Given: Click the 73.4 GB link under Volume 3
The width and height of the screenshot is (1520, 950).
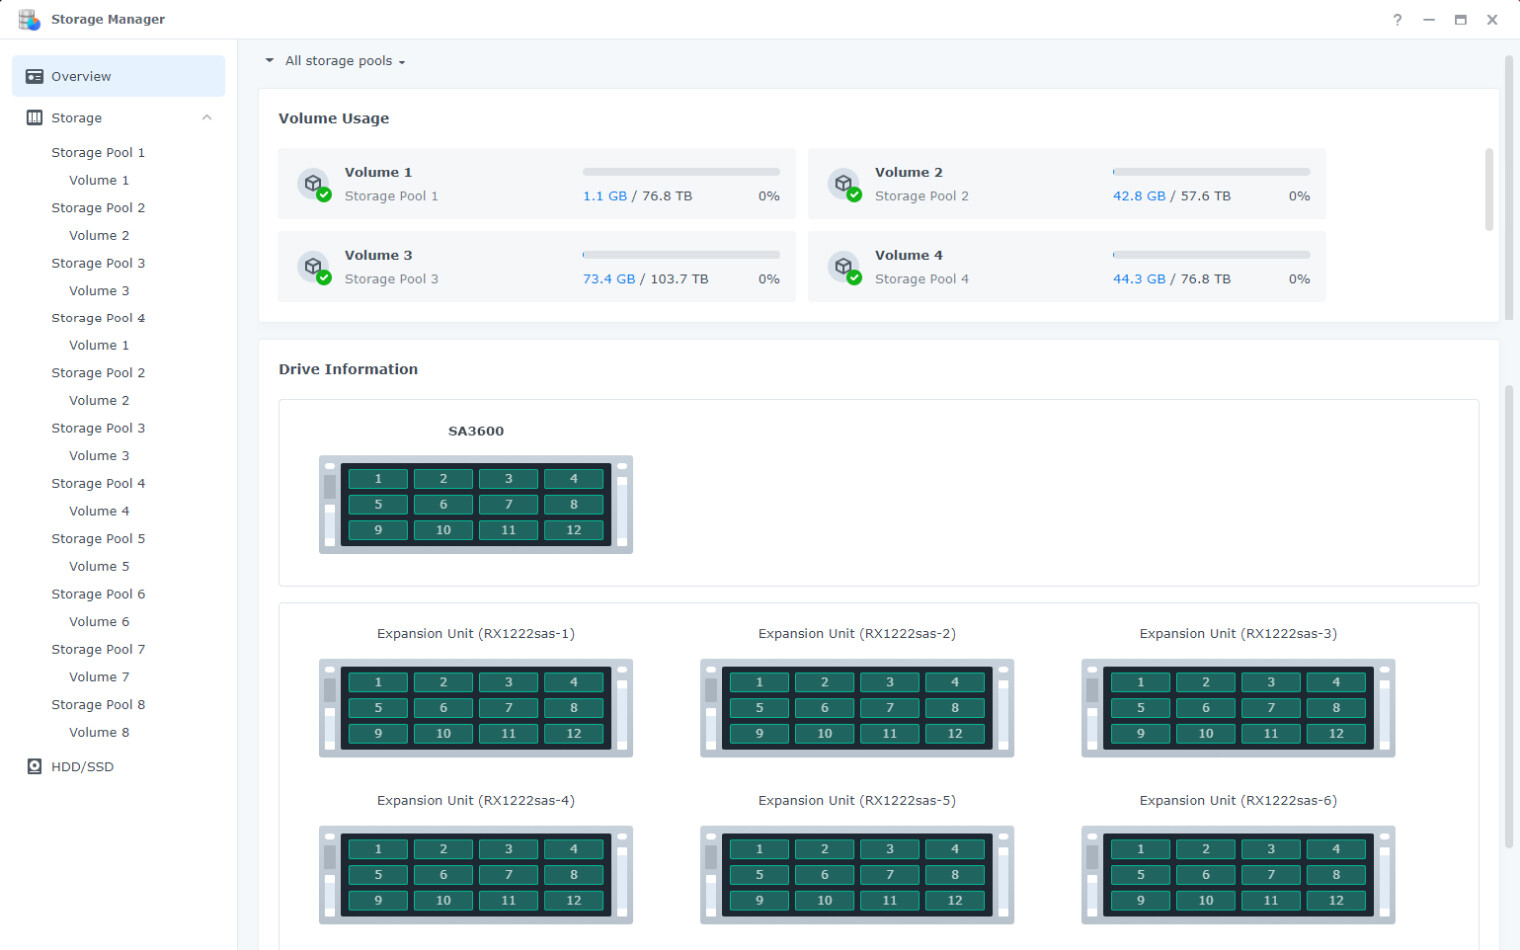Looking at the screenshot, I should click(x=609, y=279).
